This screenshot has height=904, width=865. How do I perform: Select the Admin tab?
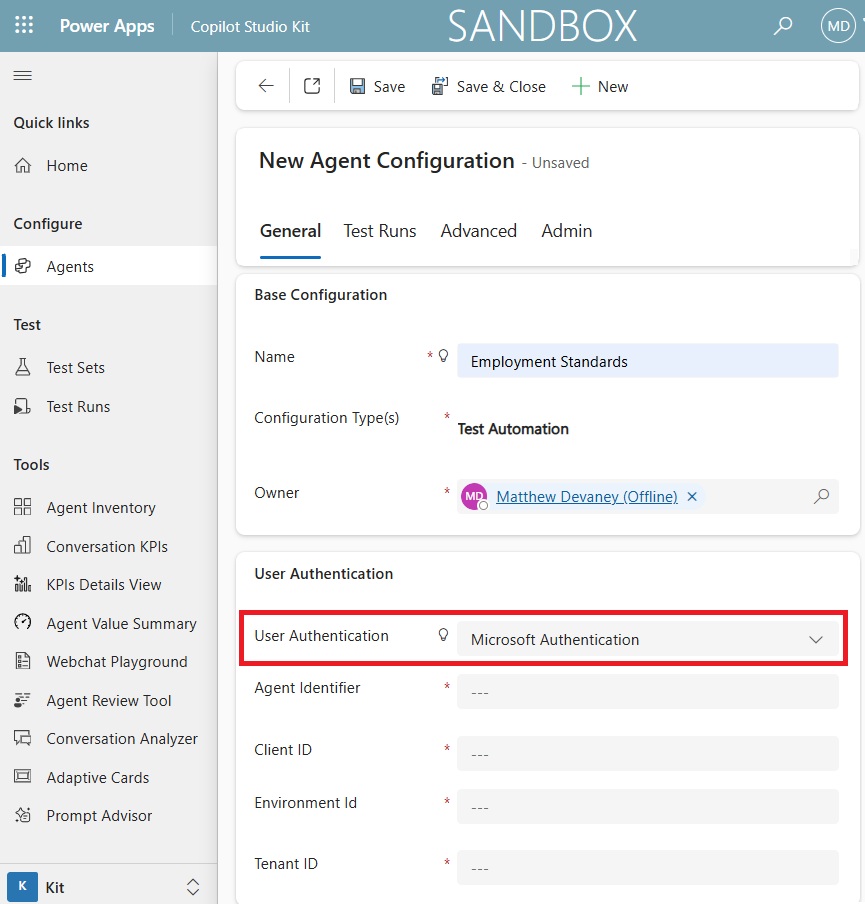coord(567,231)
